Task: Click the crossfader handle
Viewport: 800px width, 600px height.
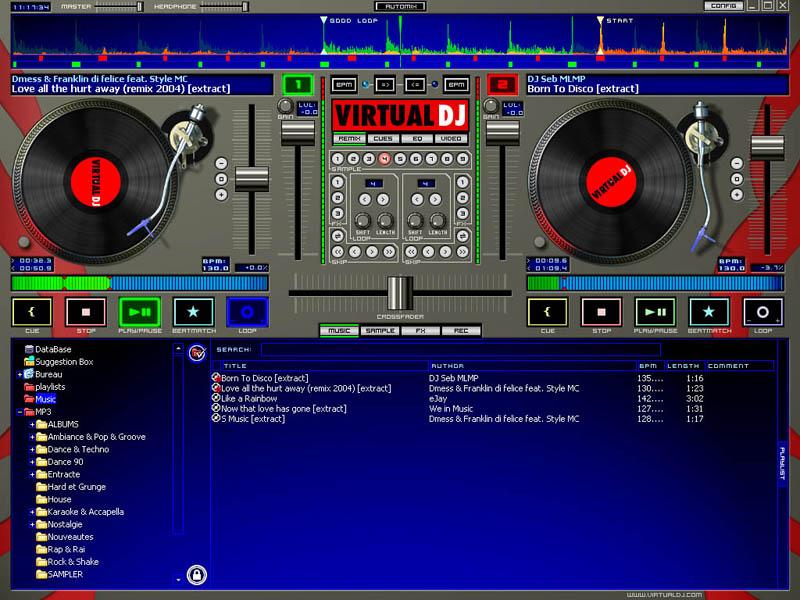Action: (398, 291)
